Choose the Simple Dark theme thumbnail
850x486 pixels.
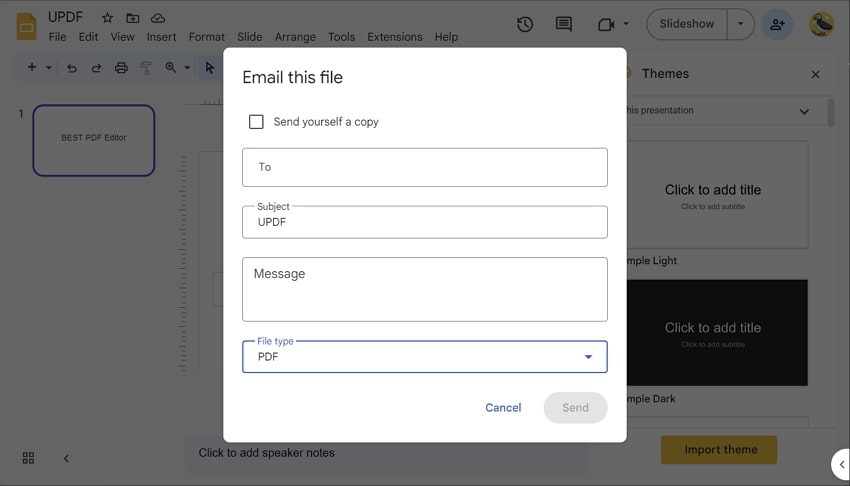click(x=717, y=333)
